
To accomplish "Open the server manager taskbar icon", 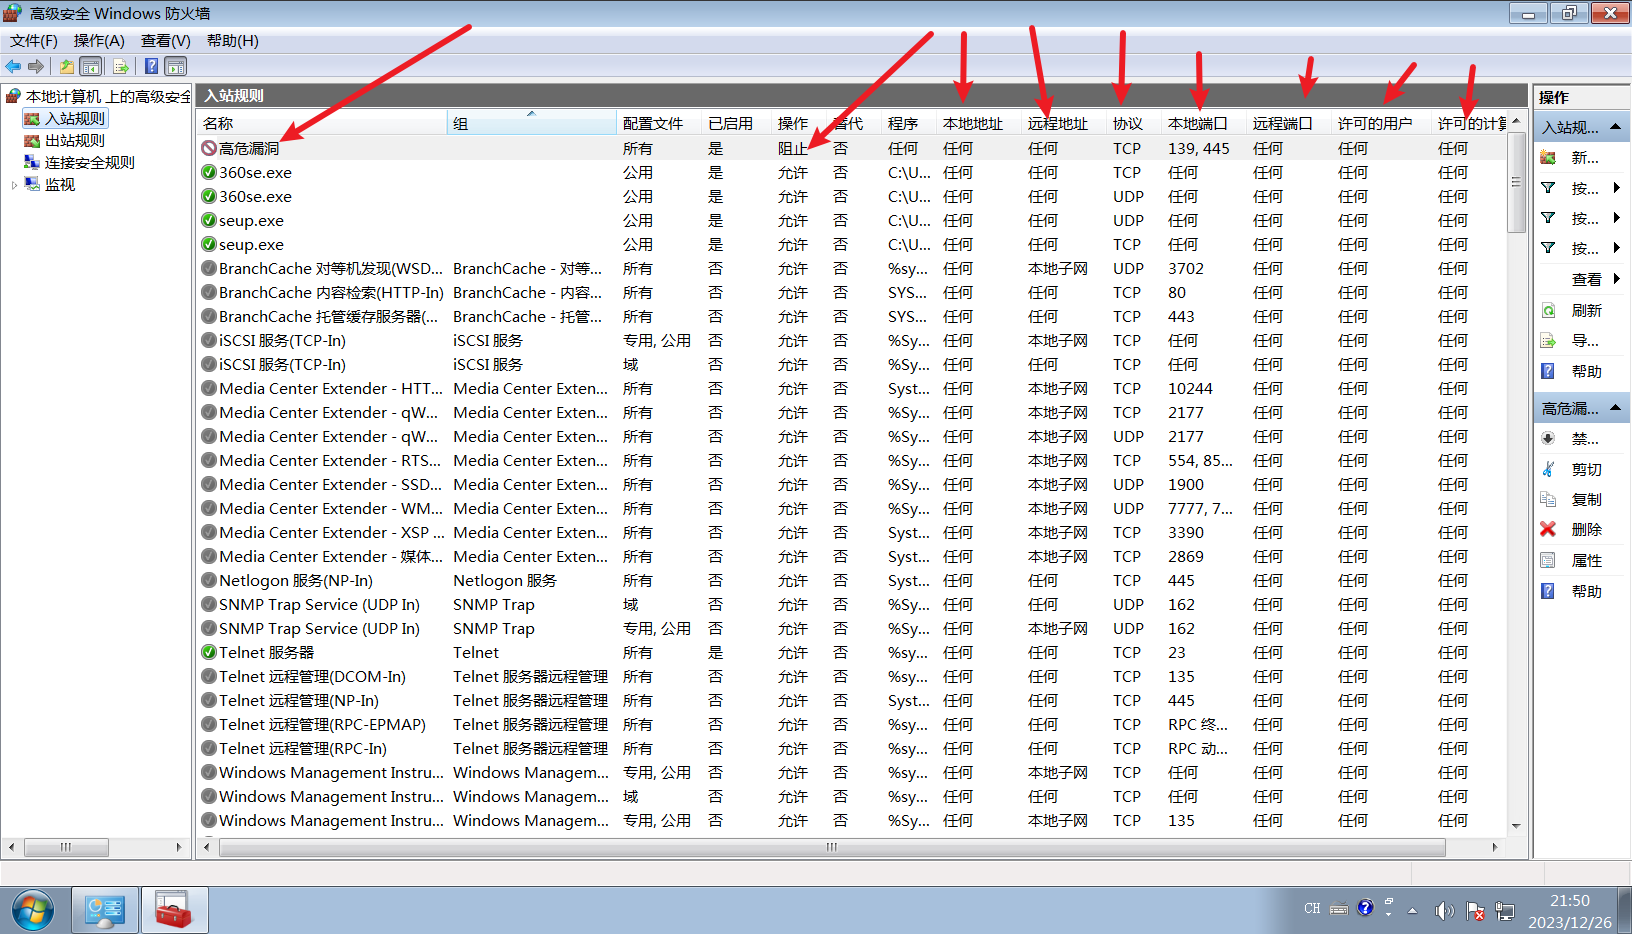I will [105, 910].
